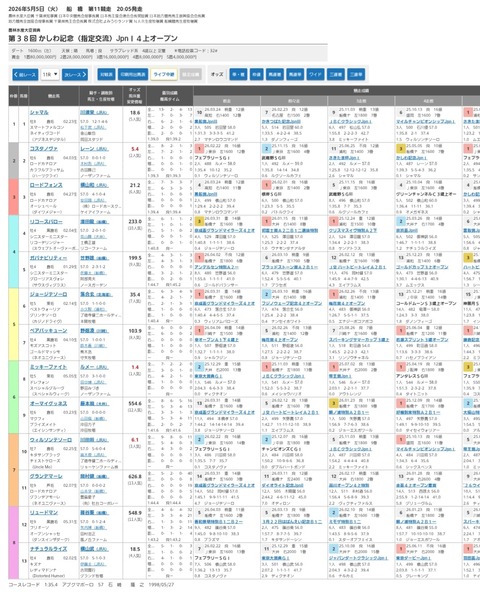Open 京成盃グランドマイラーズ link in リコースパロー's row

224,230
